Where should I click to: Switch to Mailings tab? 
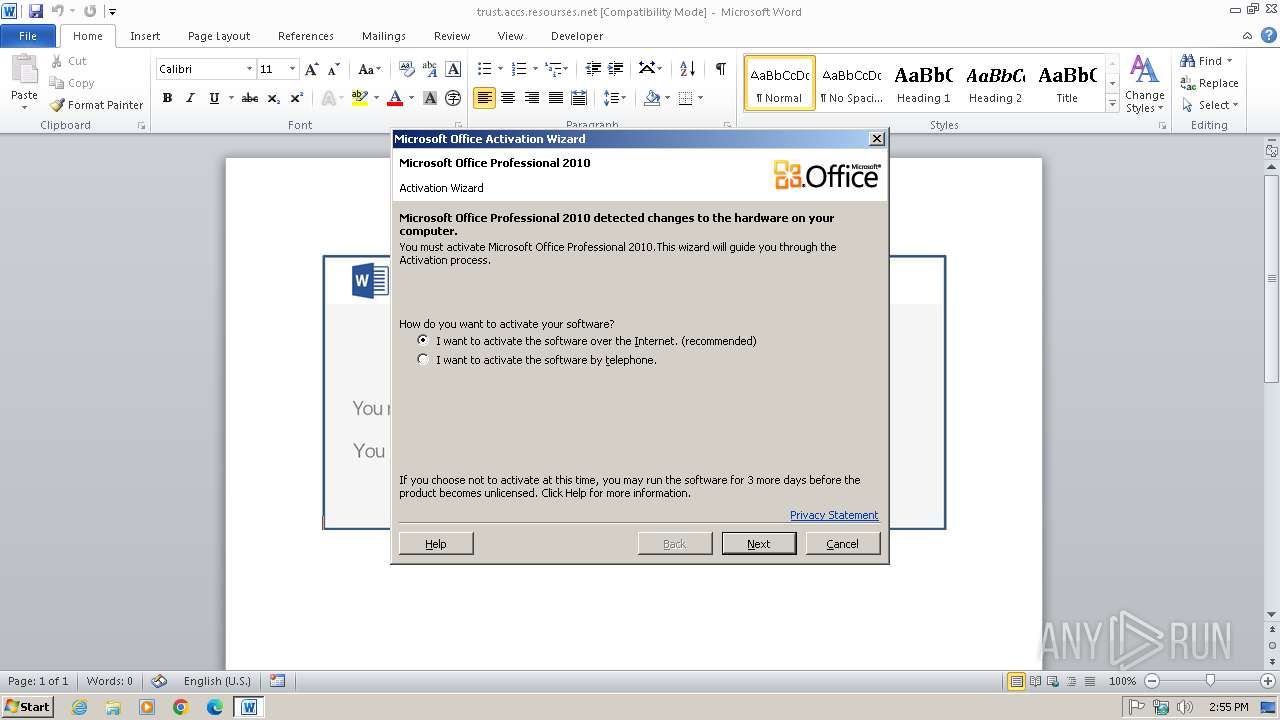(x=384, y=36)
